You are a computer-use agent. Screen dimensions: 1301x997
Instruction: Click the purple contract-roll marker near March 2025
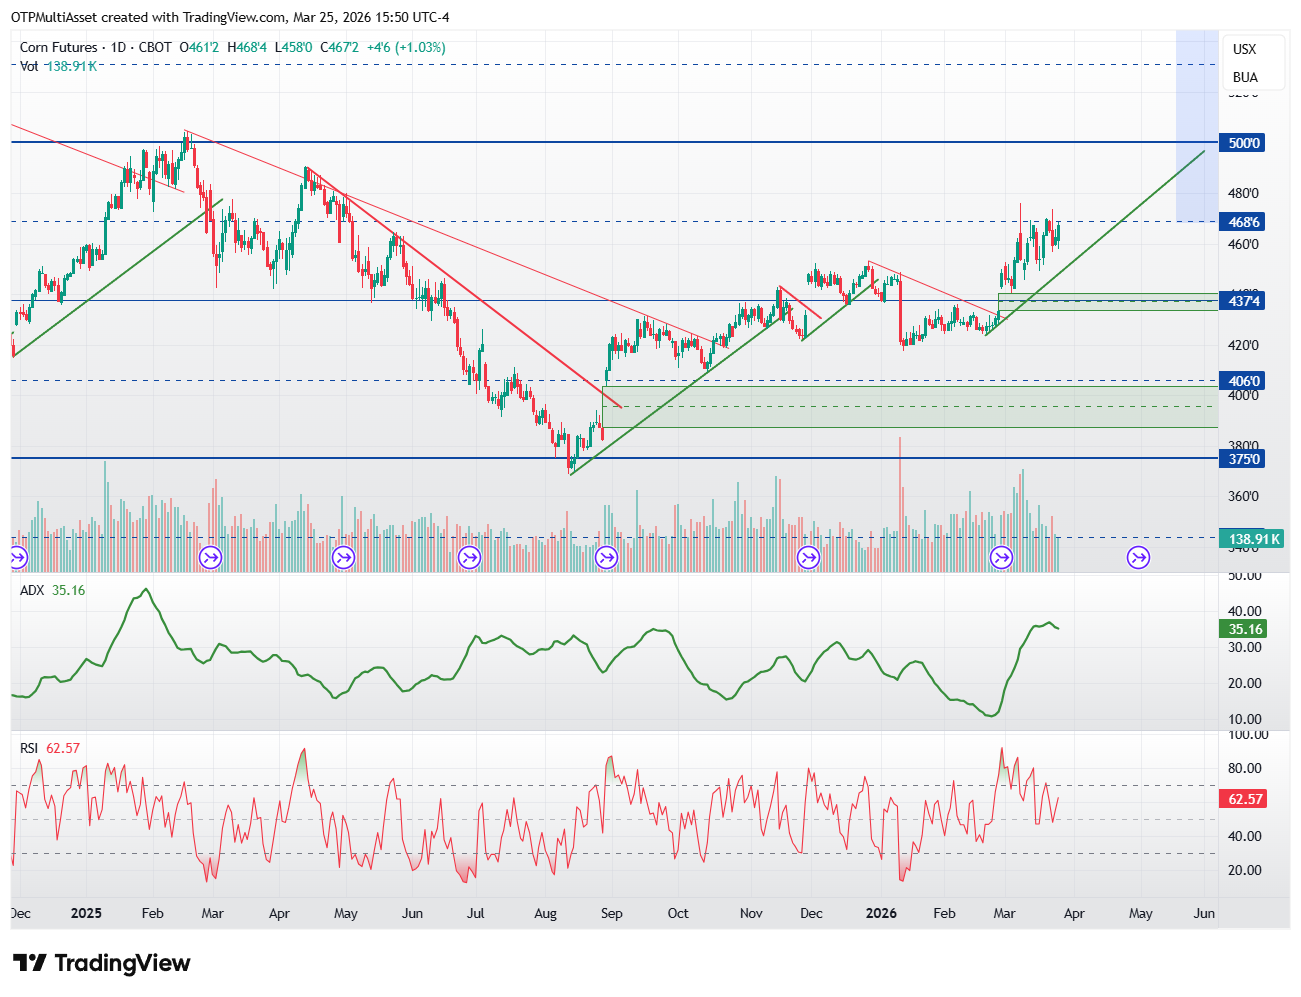coord(210,557)
